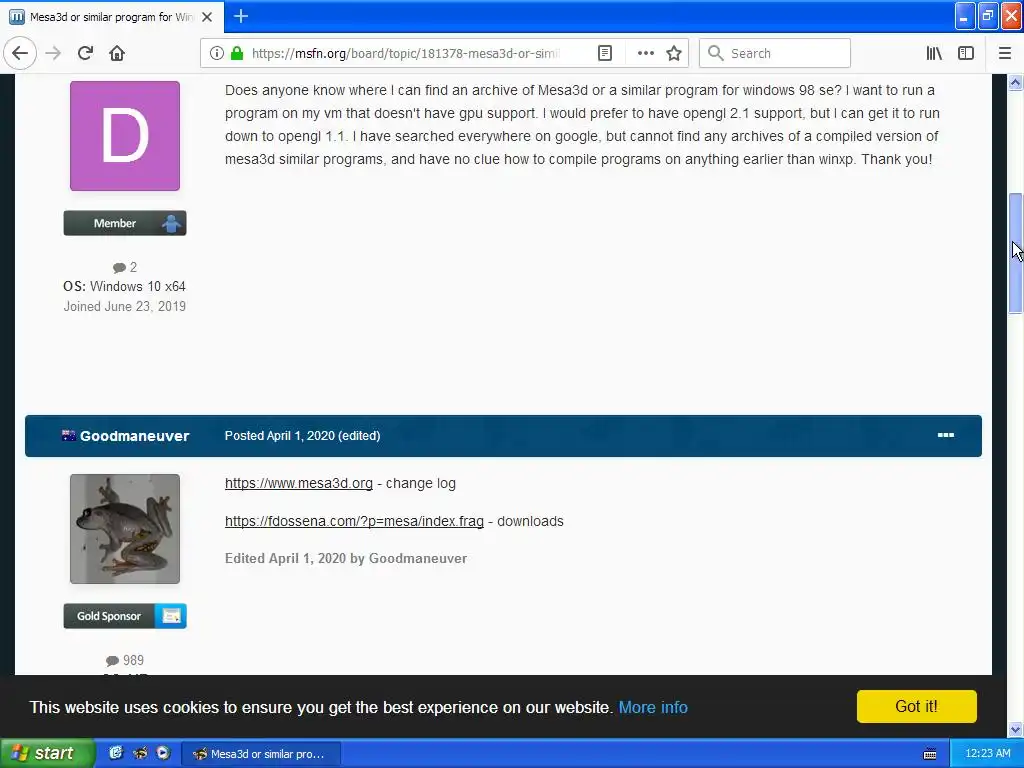Click the purple D avatar
The image size is (1024, 768).
125,136
